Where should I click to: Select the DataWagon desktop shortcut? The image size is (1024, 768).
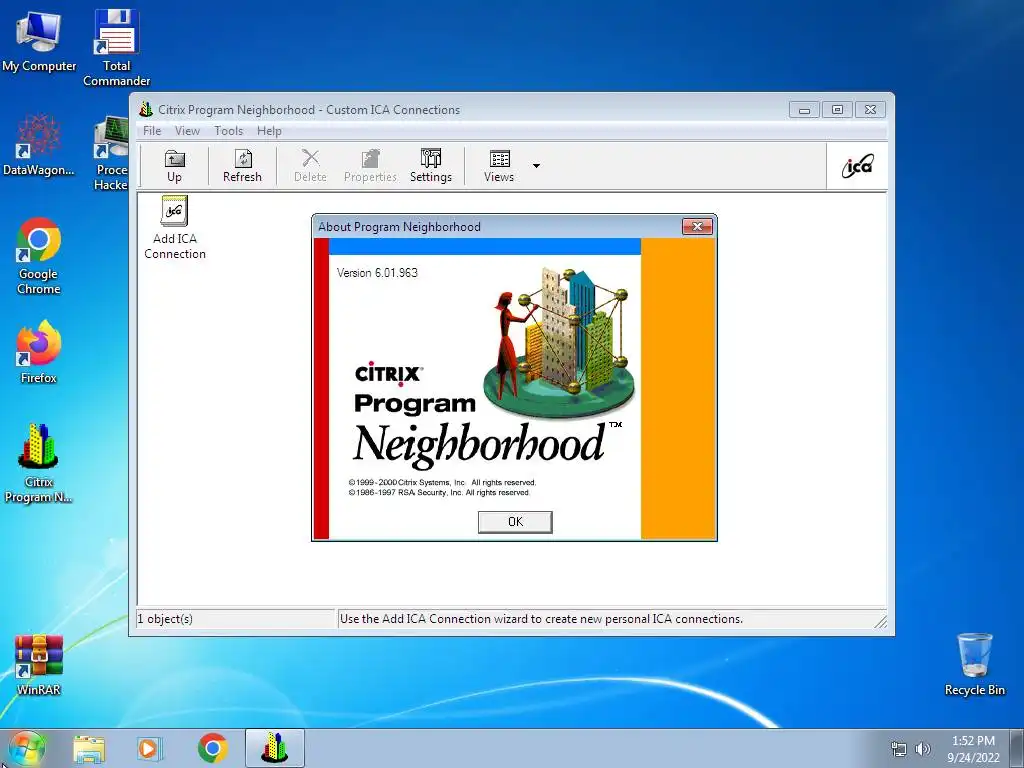39,145
